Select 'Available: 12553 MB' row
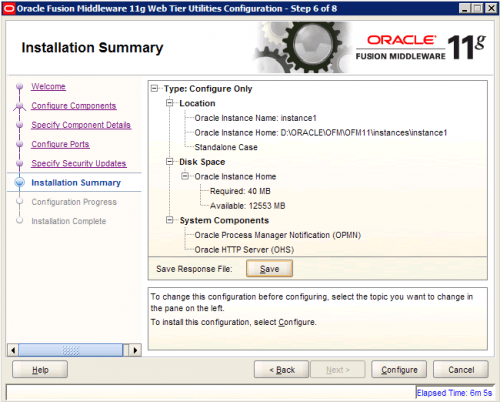Viewport: 500px width, 402px height. [x=248, y=206]
